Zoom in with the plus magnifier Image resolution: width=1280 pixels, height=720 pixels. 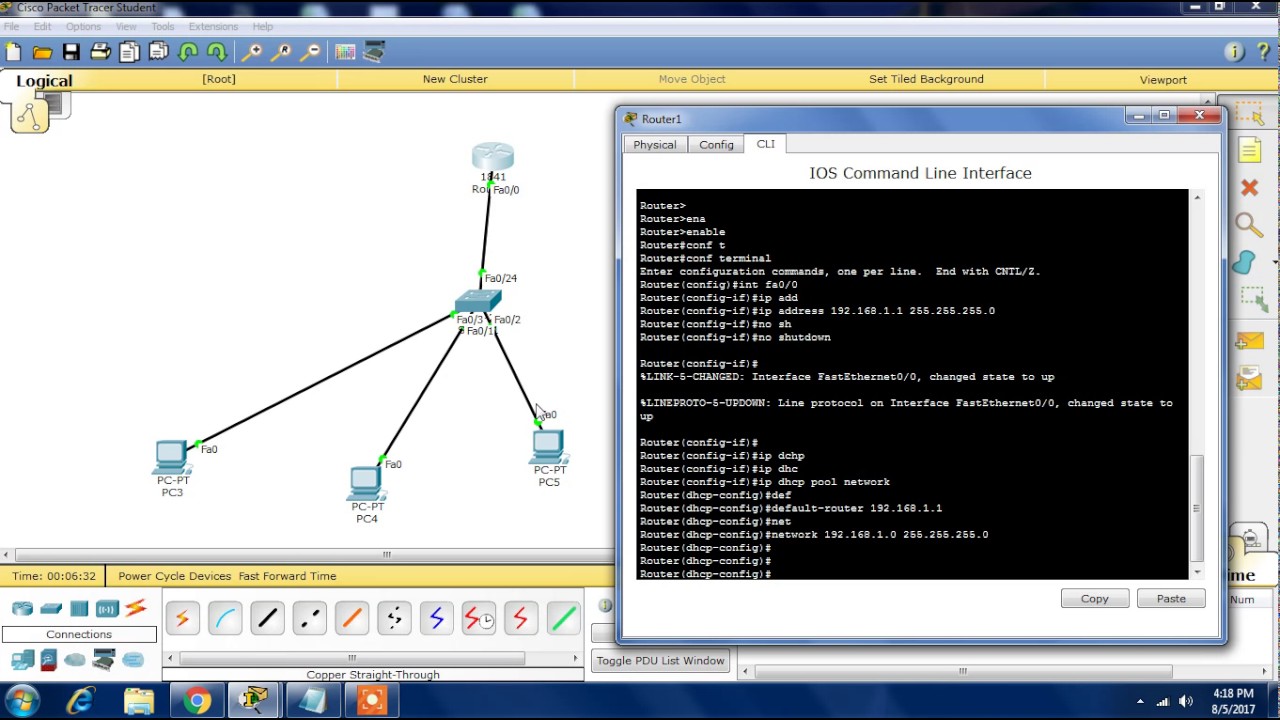pyautogui.click(x=253, y=52)
